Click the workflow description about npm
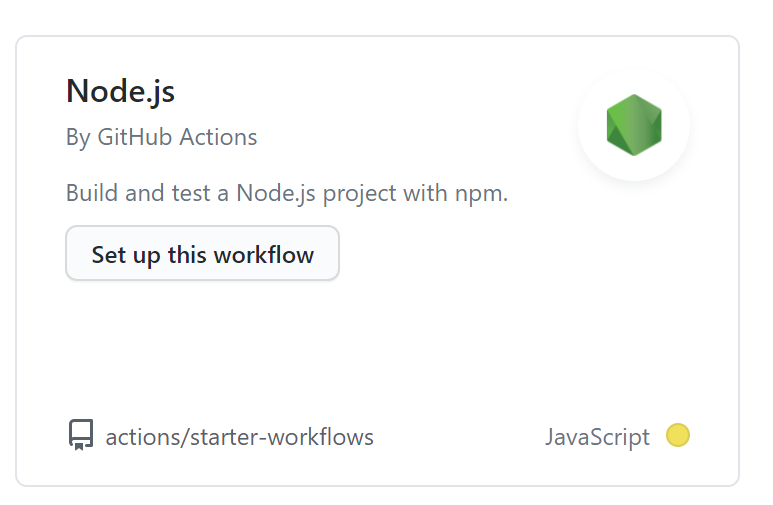This screenshot has height=505, width=773. point(287,193)
